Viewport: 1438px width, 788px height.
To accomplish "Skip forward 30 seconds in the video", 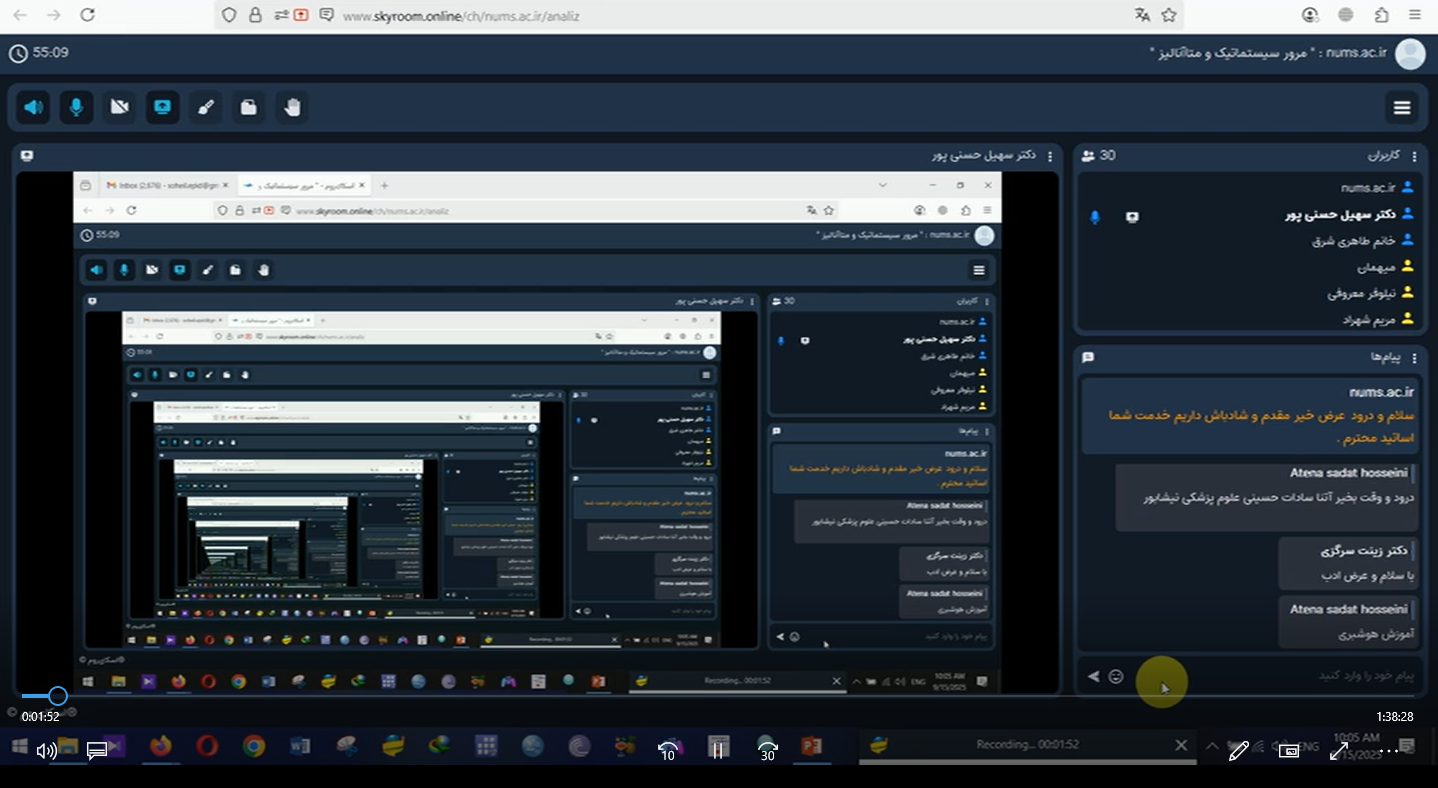I will [x=767, y=749].
